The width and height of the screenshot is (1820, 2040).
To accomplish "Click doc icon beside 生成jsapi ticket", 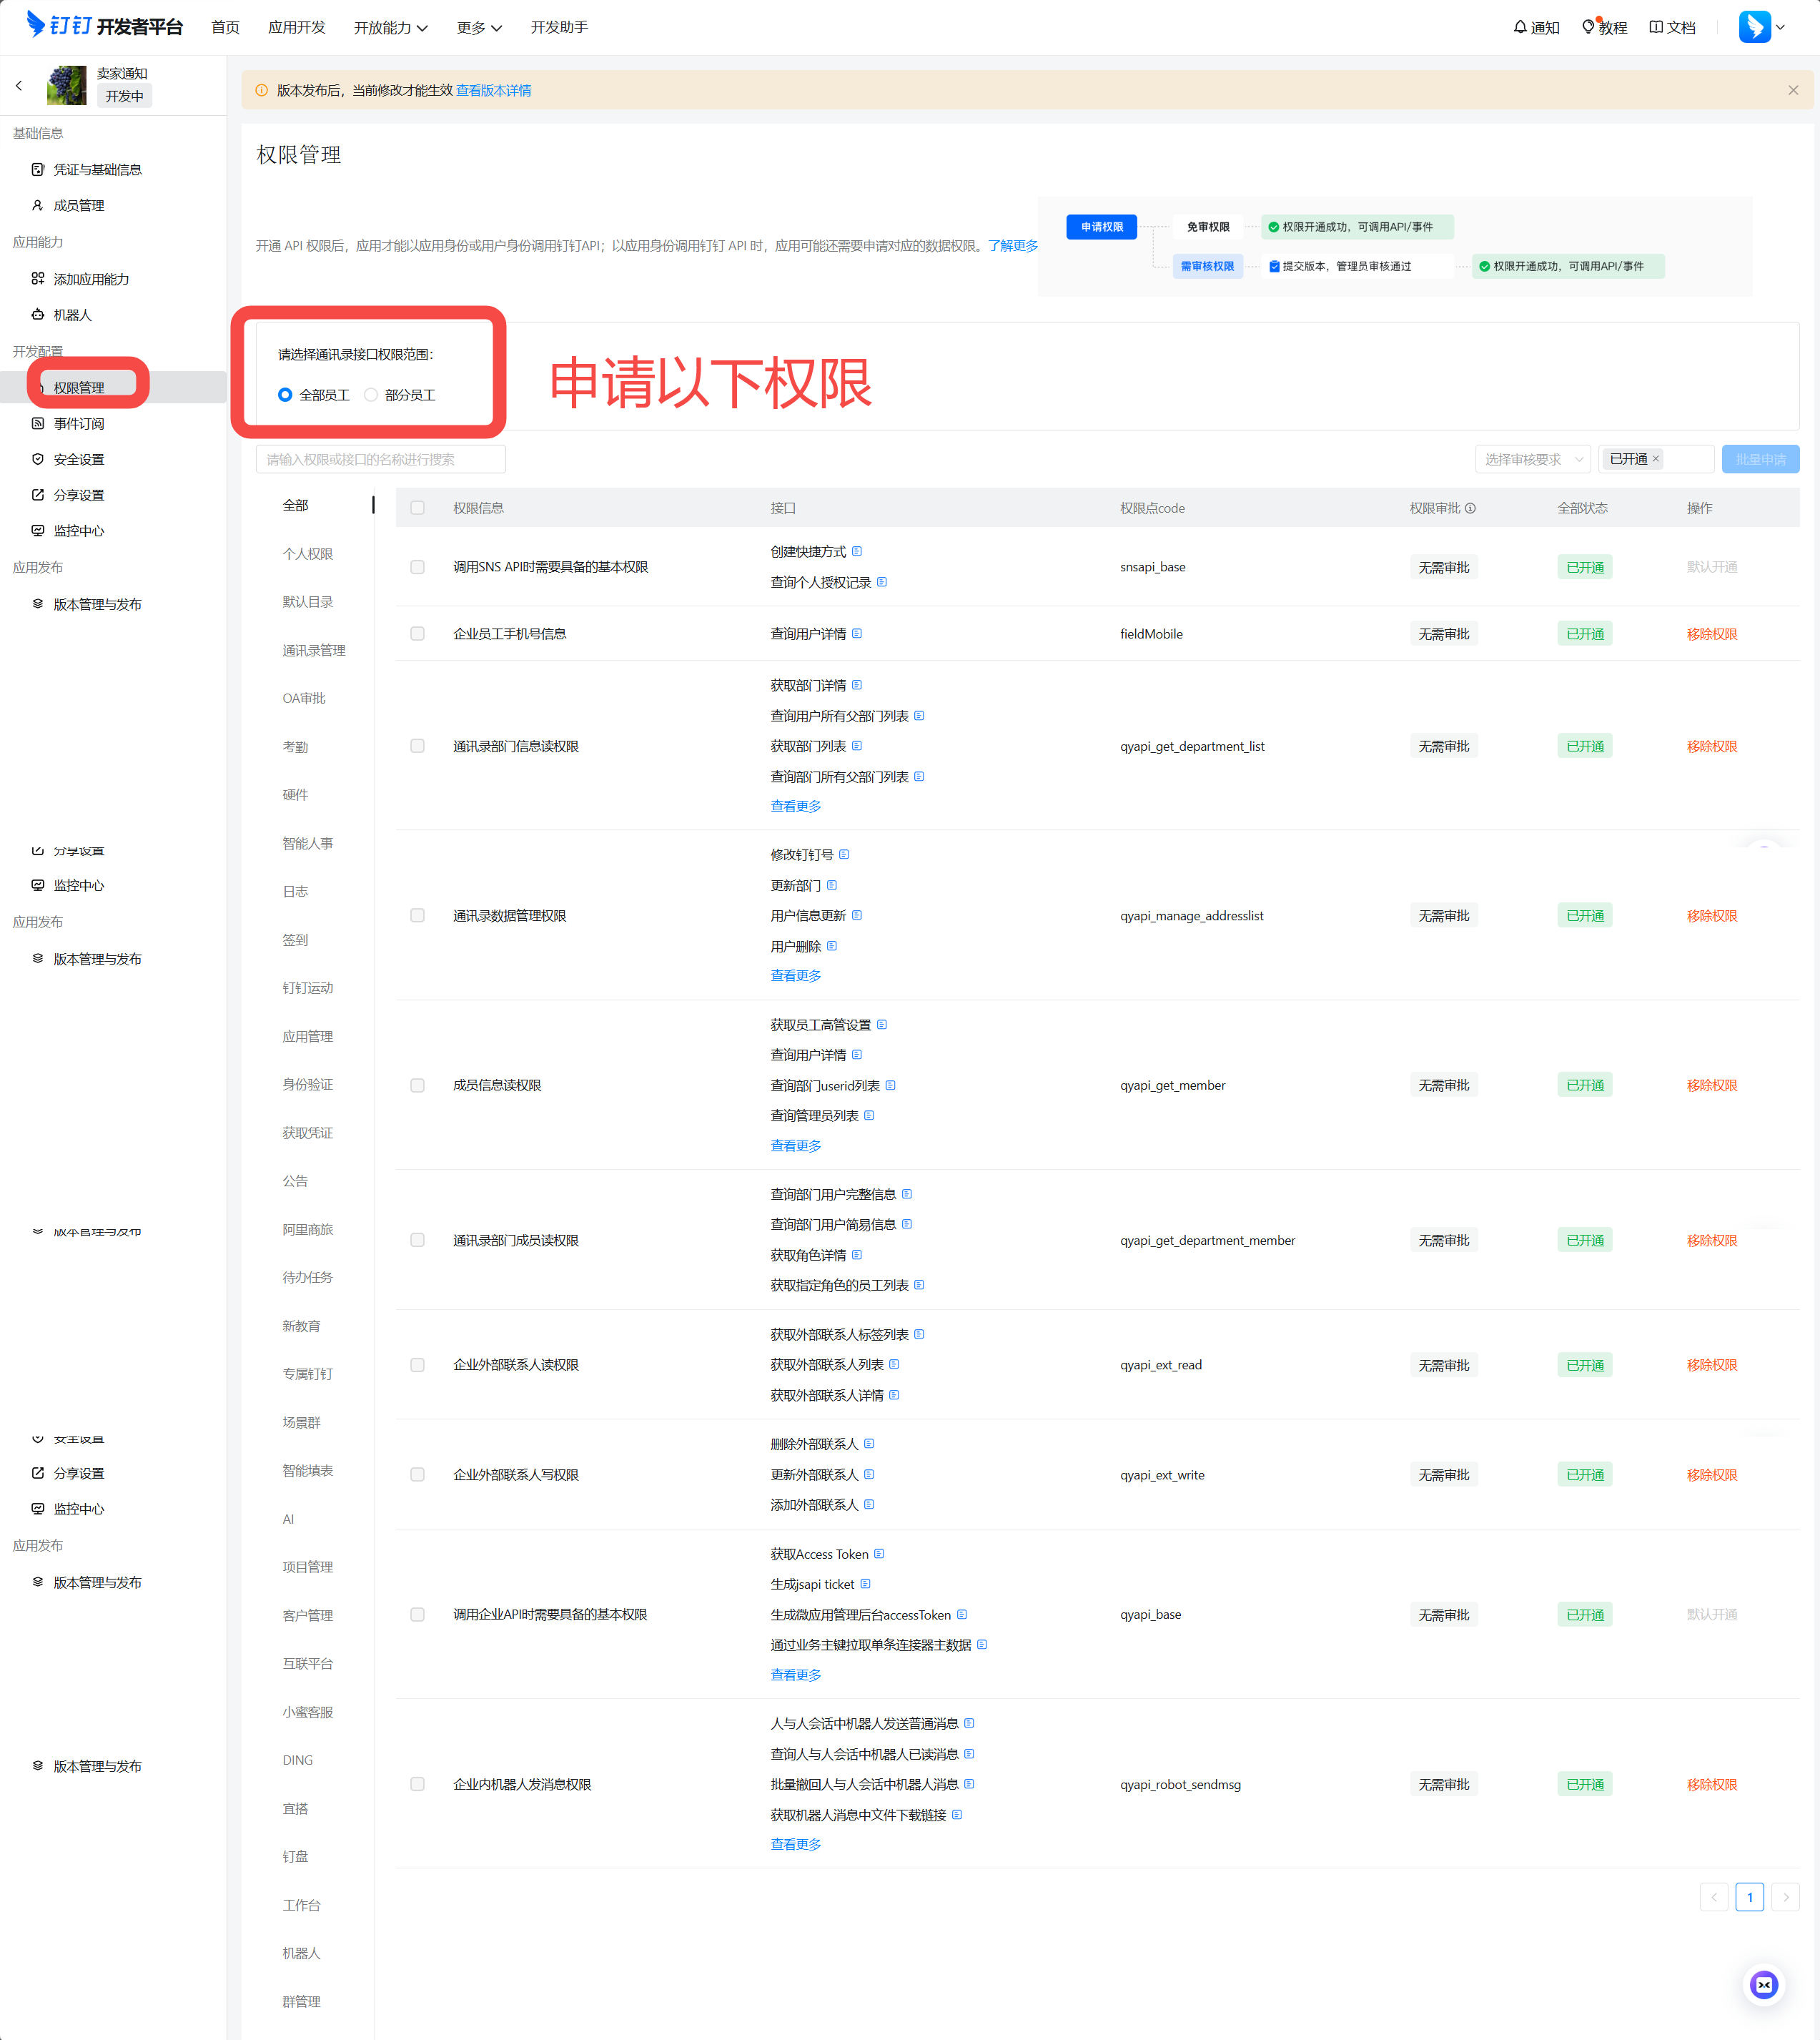I will 865,1584.
